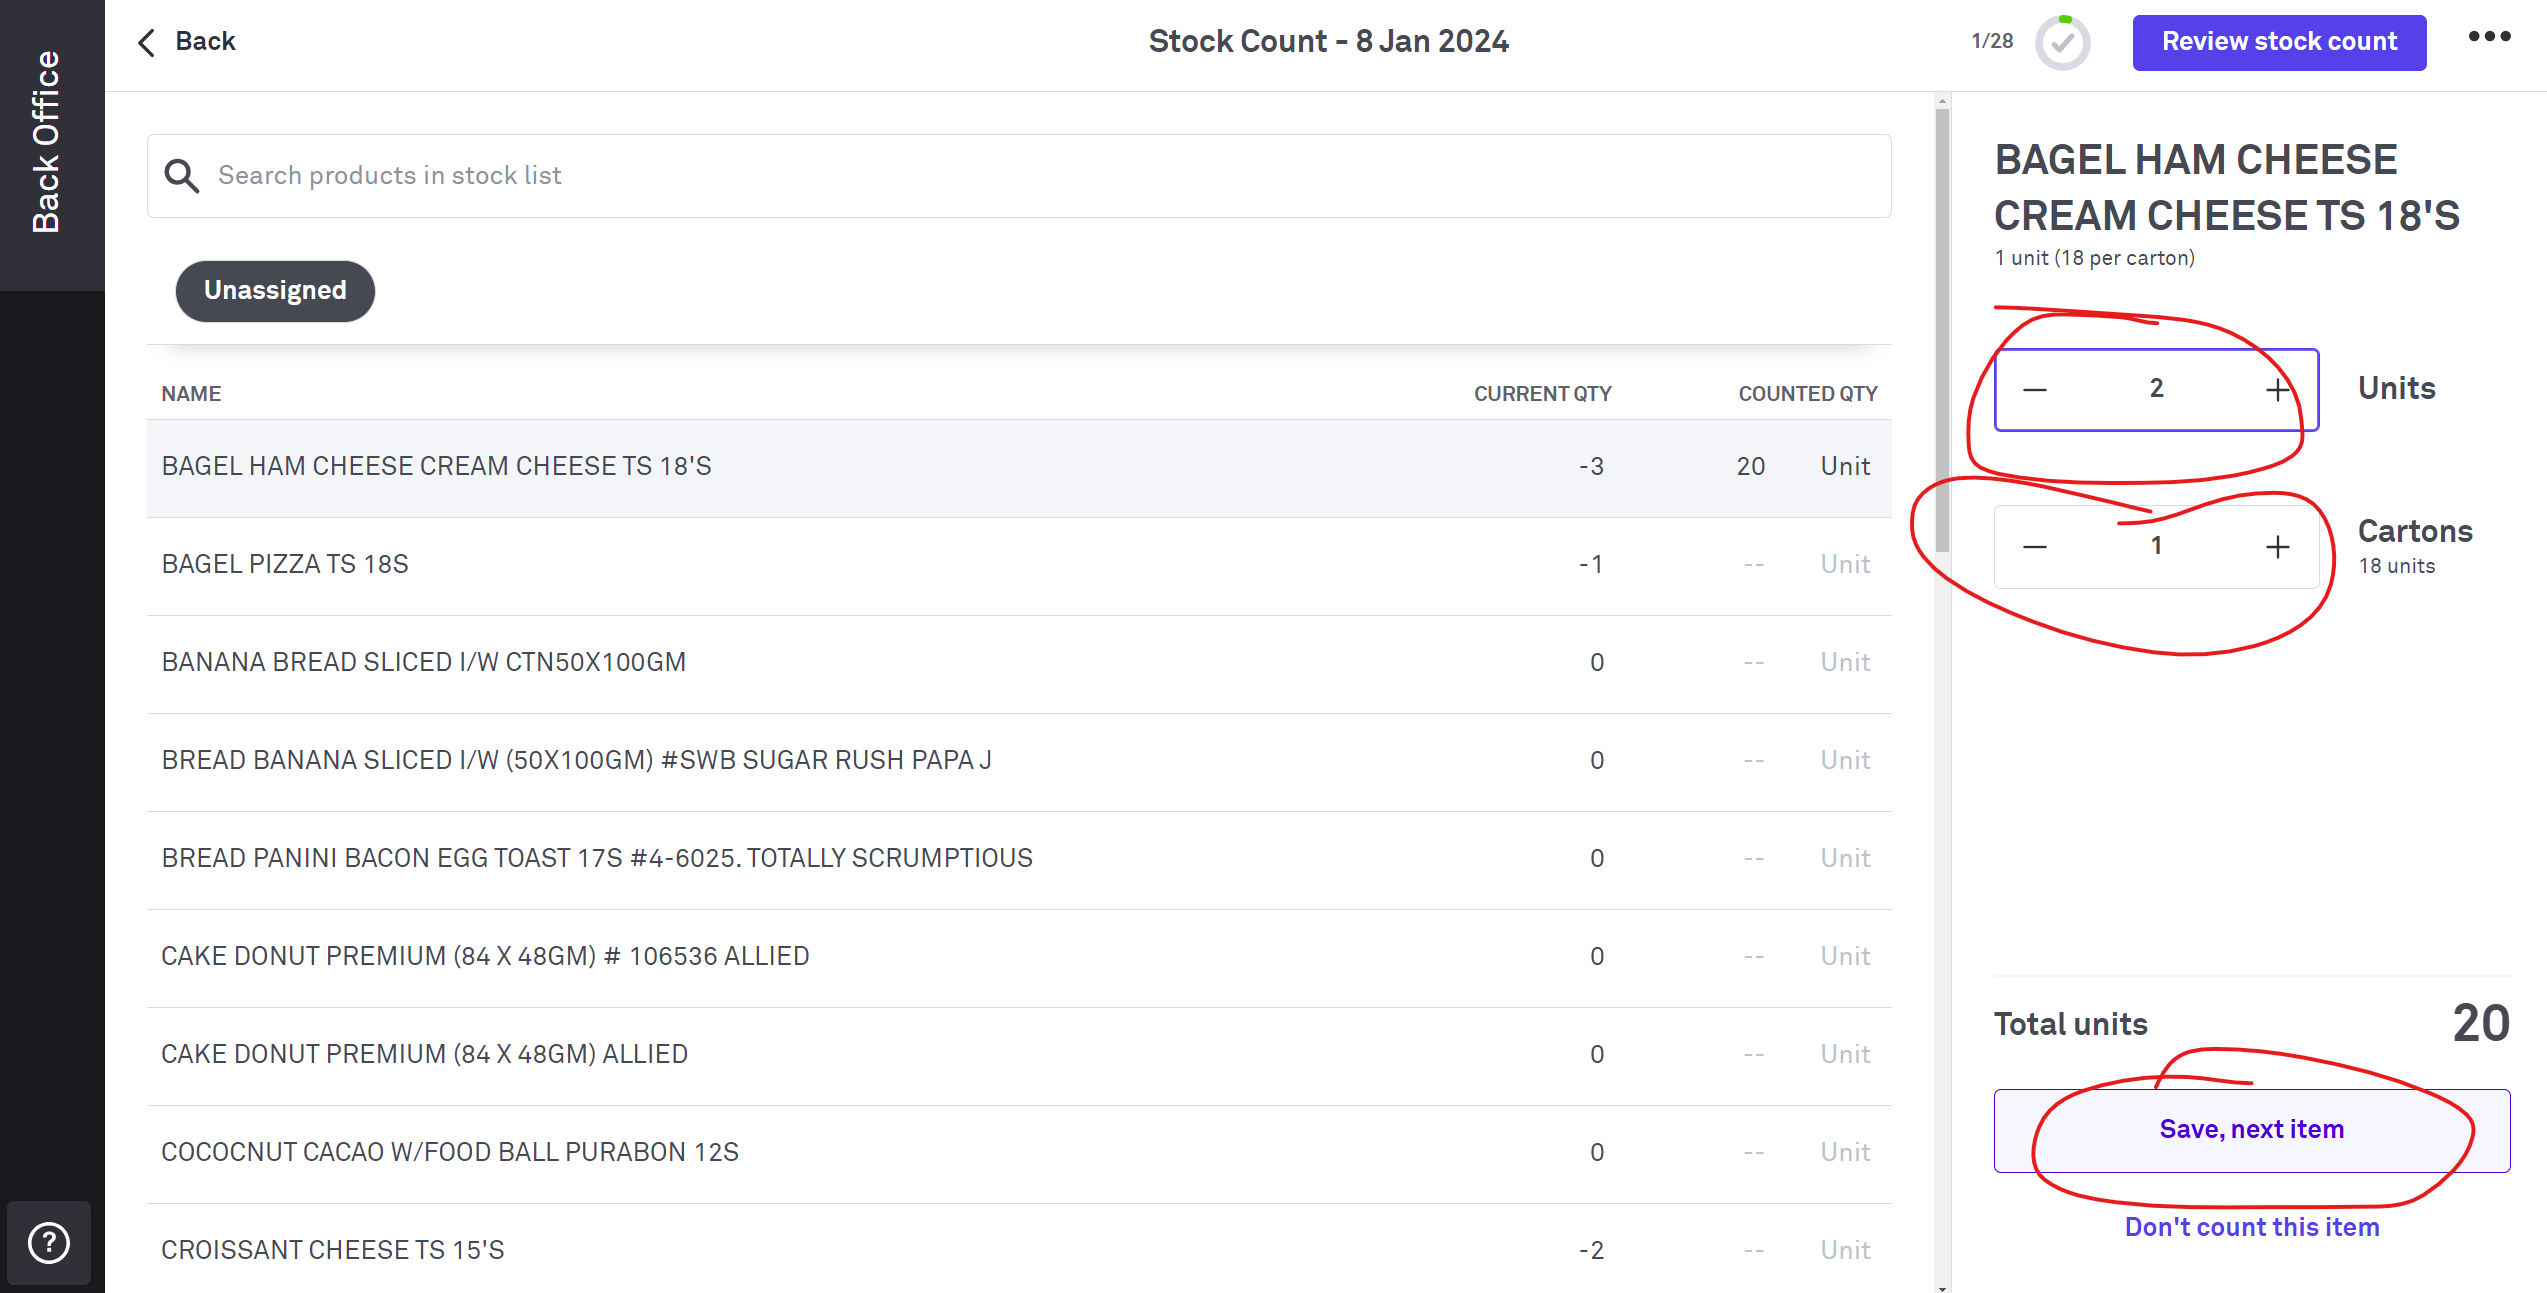Click Don't count this item link
The width and height of the screenshot is (2547, 1293).
[x=2251, y=1227]
